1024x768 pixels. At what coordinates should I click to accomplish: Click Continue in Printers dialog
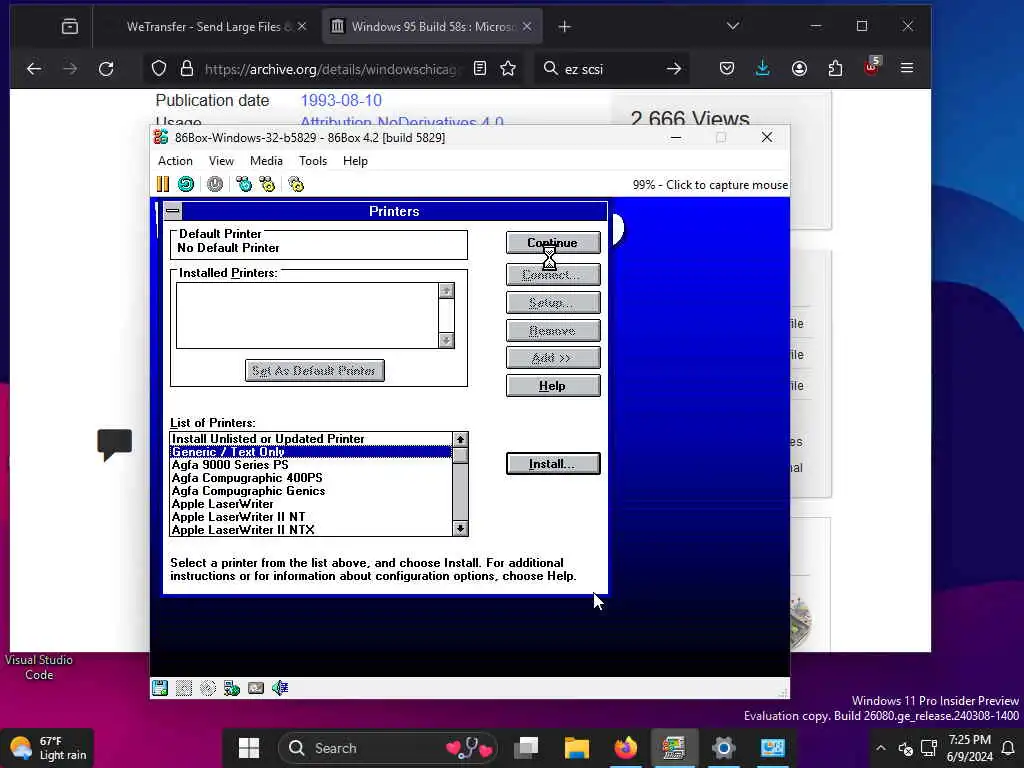point(553,243)
